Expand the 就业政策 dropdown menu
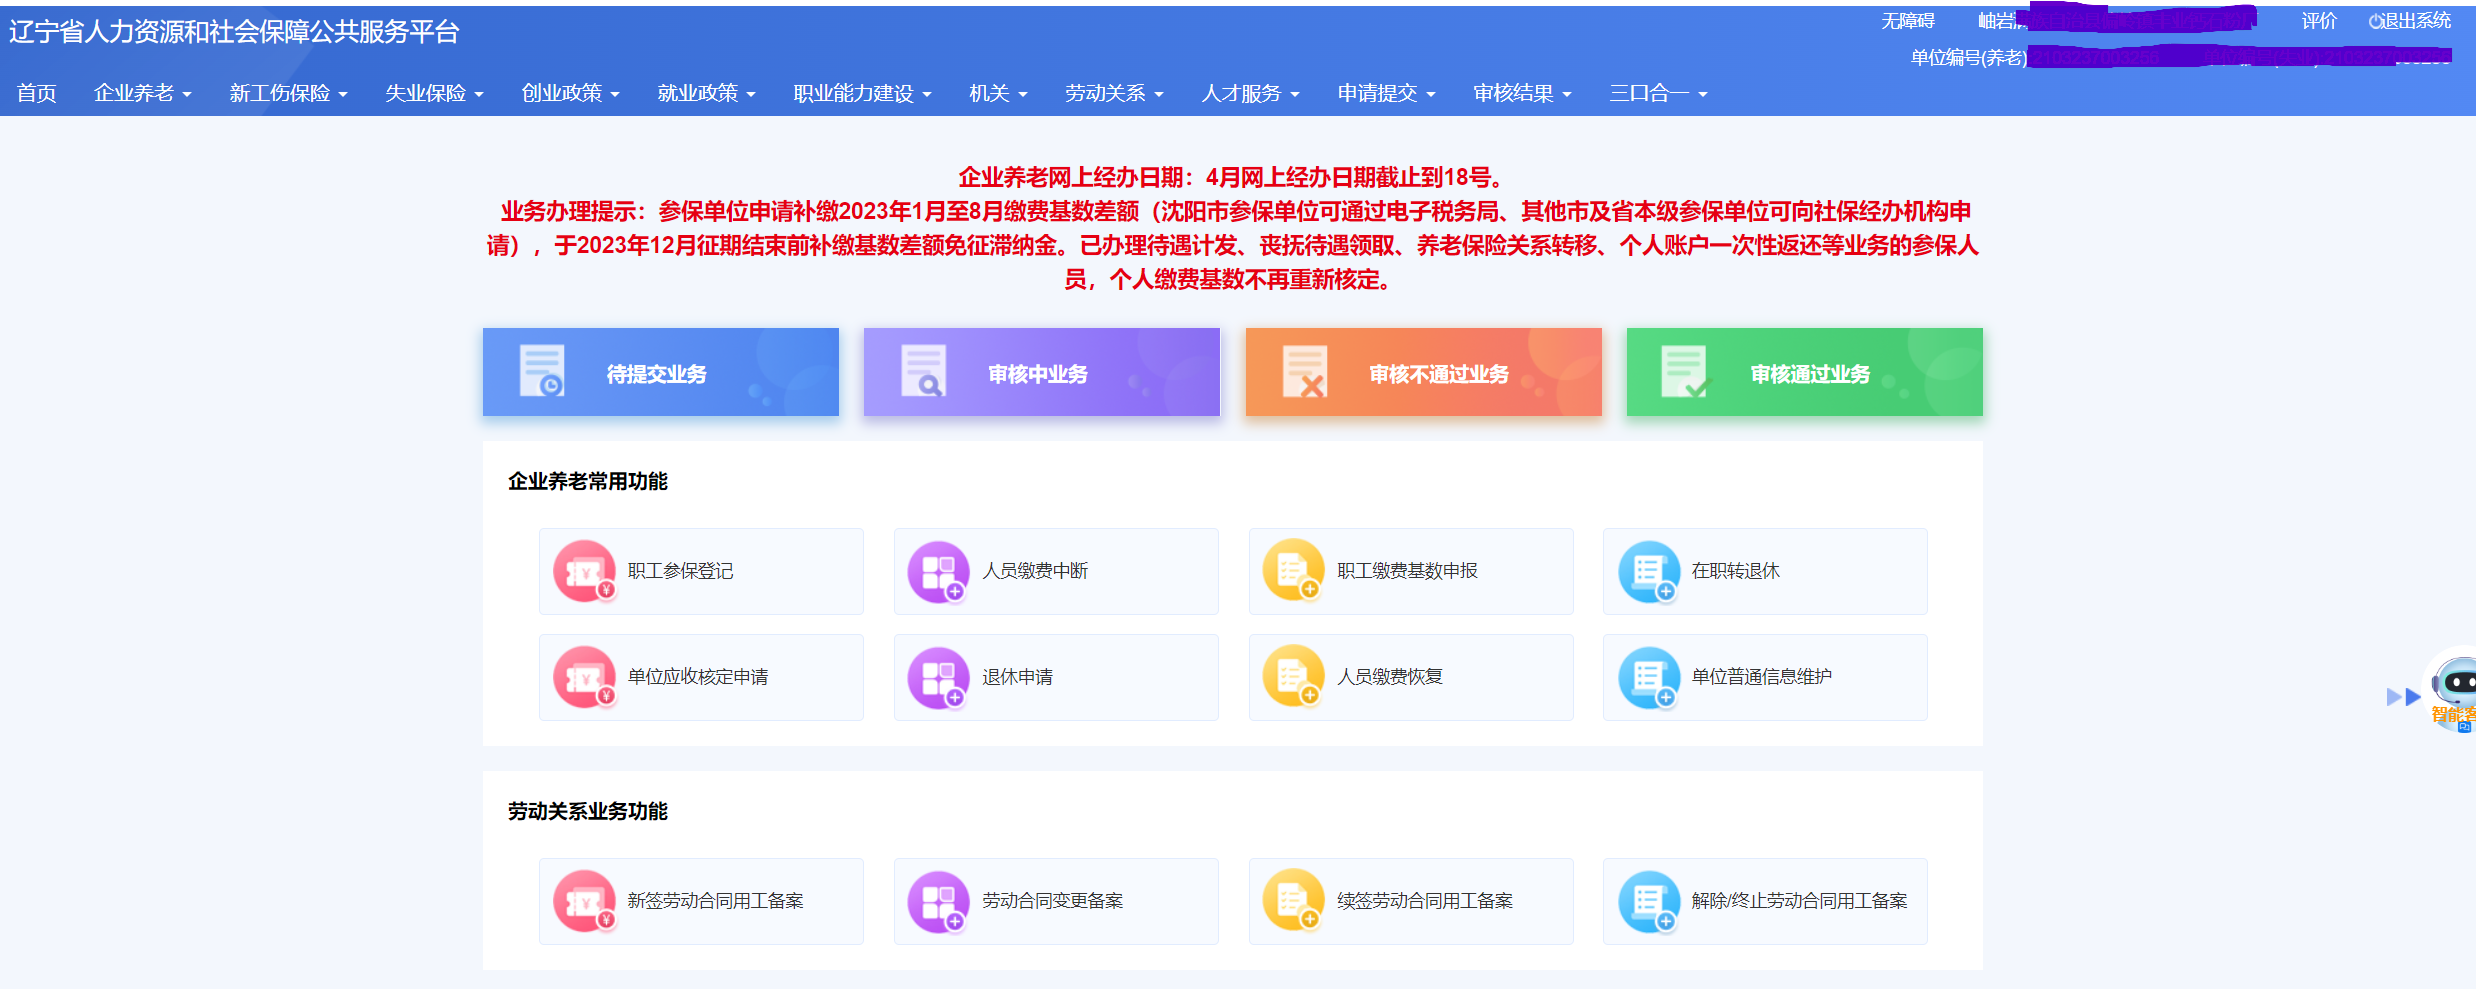The image size is (2476, 989). pyautogui.click(x=706, y=93)
